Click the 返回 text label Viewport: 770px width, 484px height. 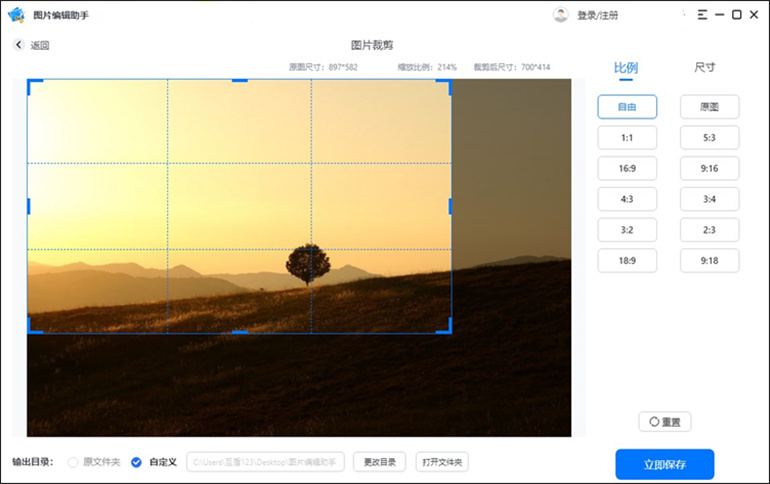(40, 45)
